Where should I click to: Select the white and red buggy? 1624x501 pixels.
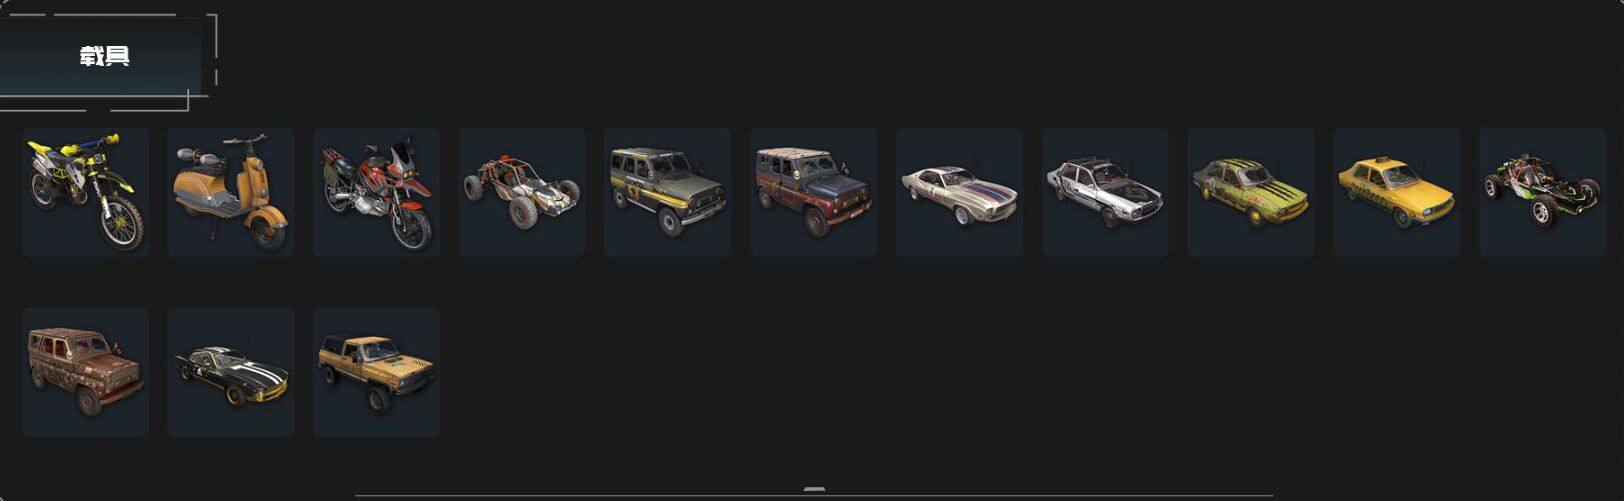click(x=522, y=192)
